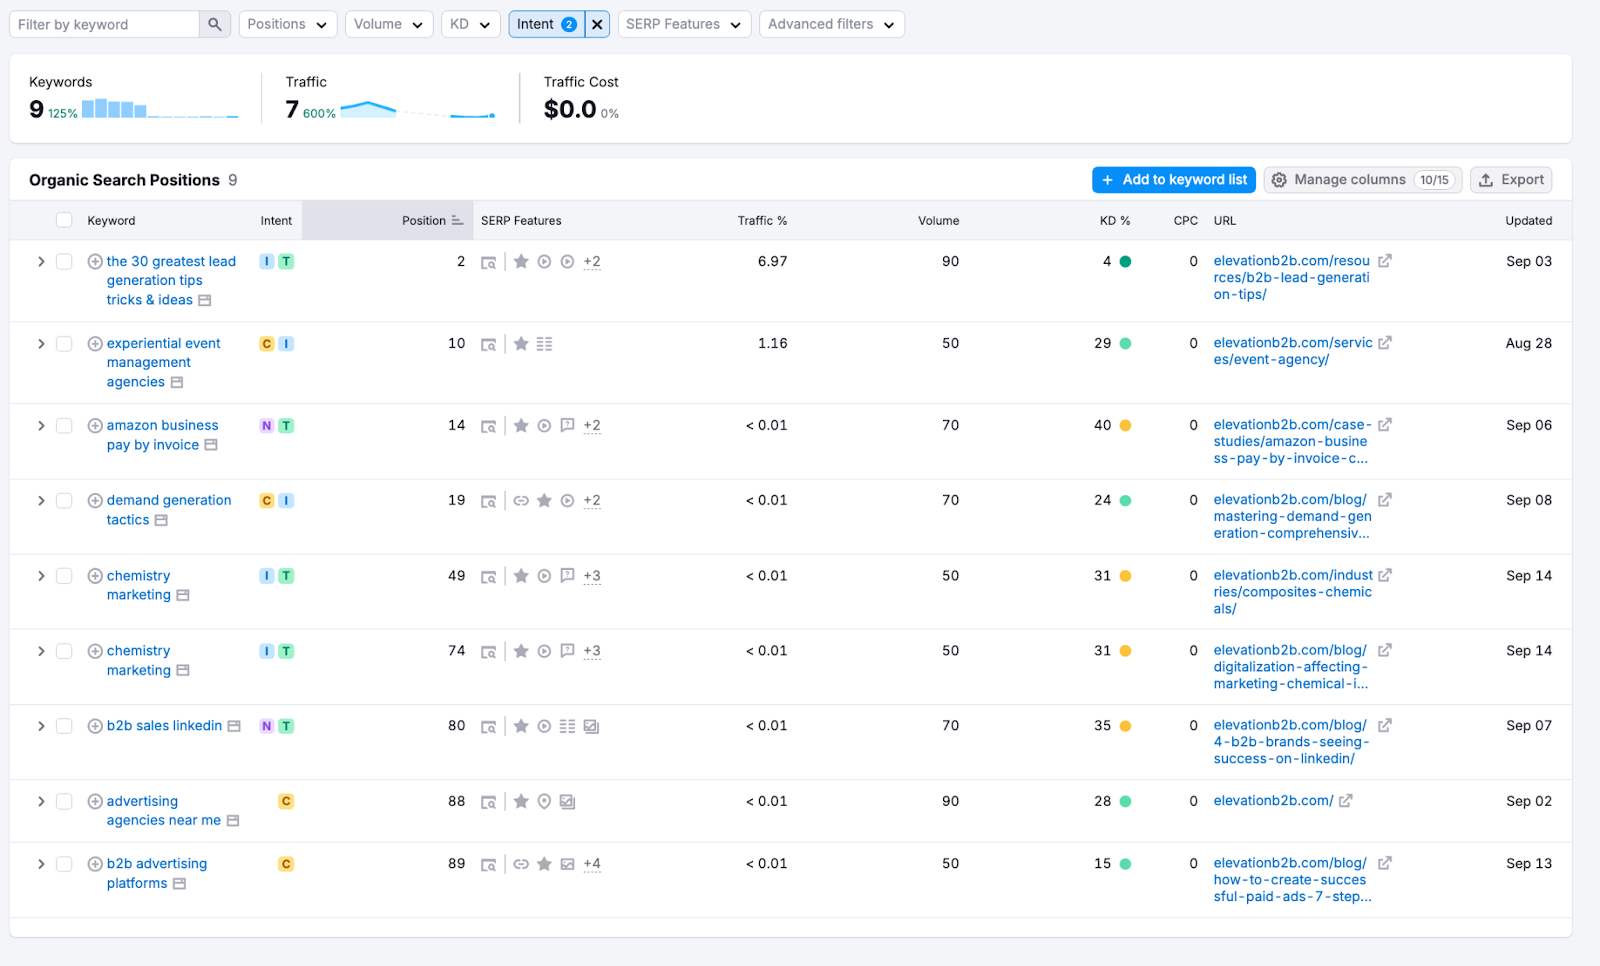Viewport: 1600px width, 966px height.
Task: Clear the Intent filter with the X icon
Action: (597, 24)
